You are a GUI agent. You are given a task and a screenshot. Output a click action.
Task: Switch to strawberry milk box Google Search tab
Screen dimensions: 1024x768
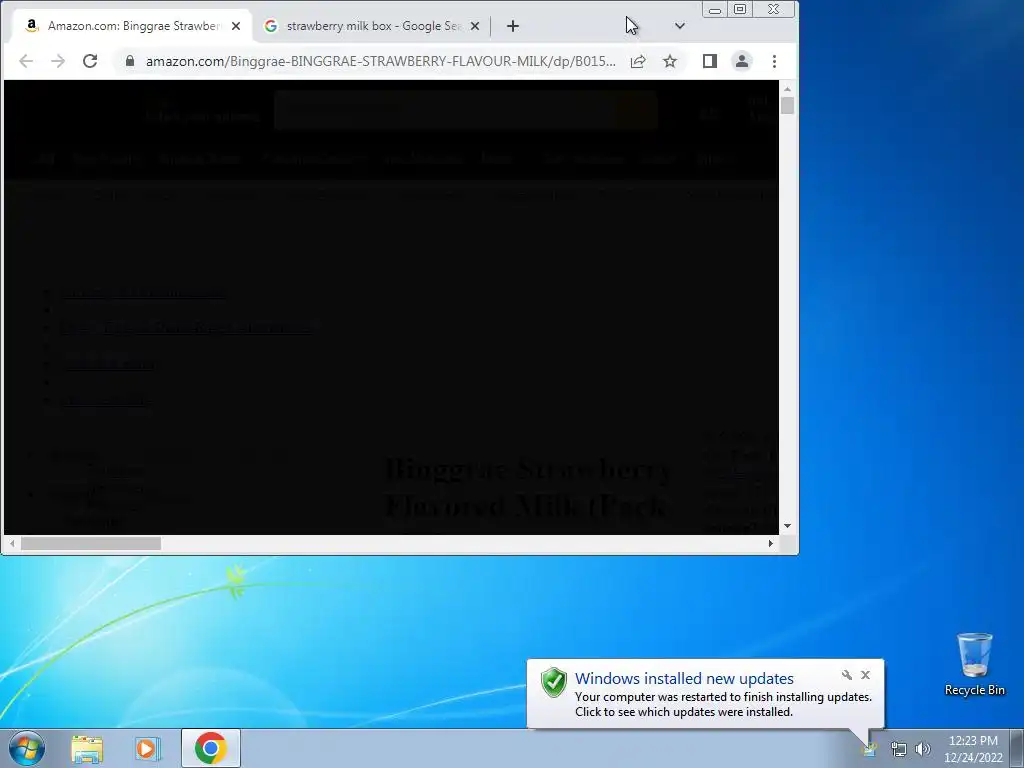pos(372,26)
